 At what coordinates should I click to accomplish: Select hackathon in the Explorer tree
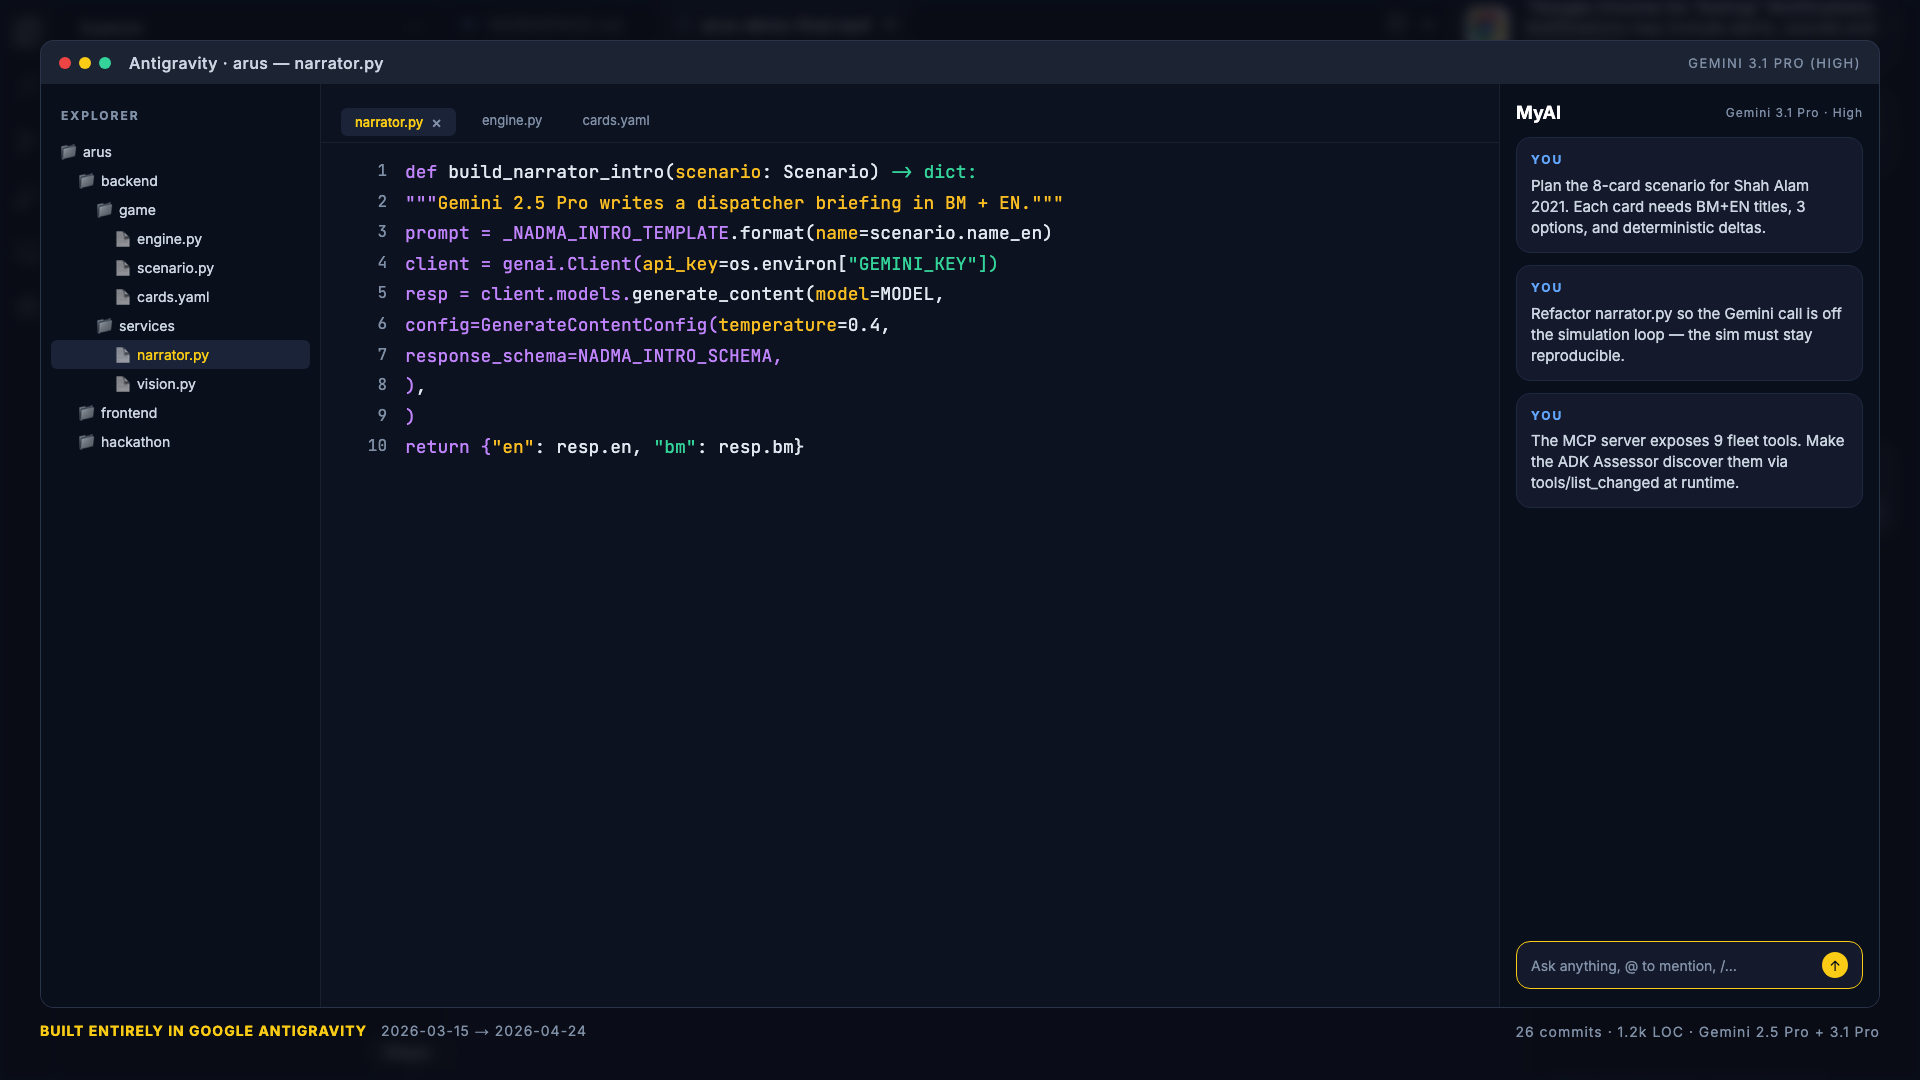coord(136,442)
